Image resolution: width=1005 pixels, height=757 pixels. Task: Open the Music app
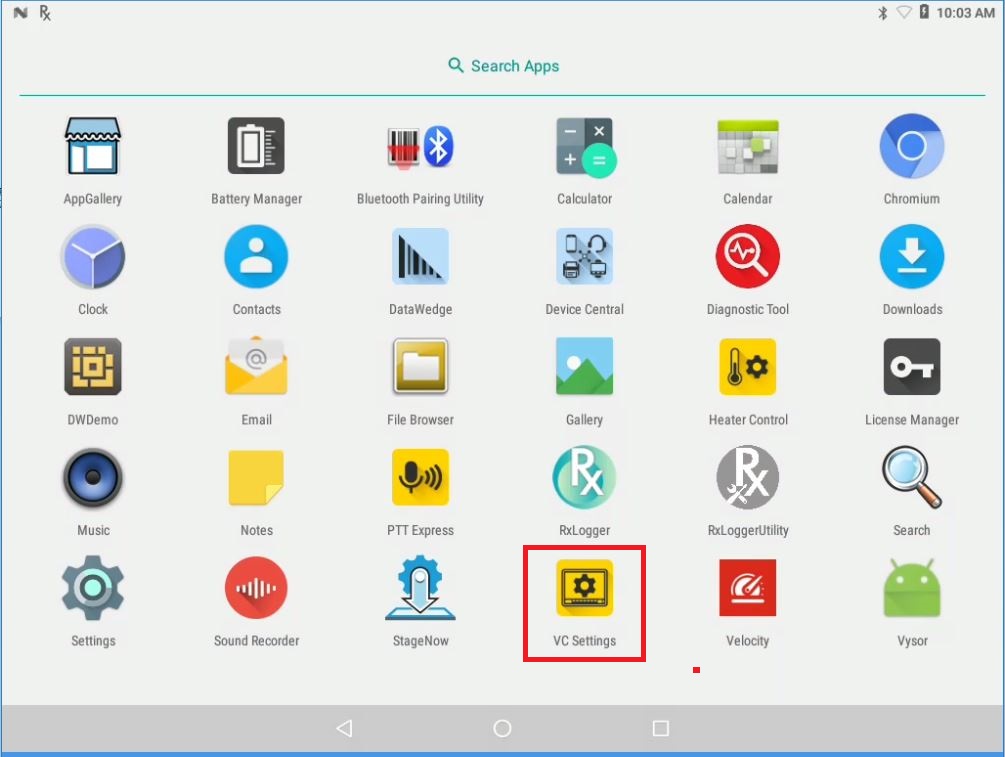coord(93,478)
